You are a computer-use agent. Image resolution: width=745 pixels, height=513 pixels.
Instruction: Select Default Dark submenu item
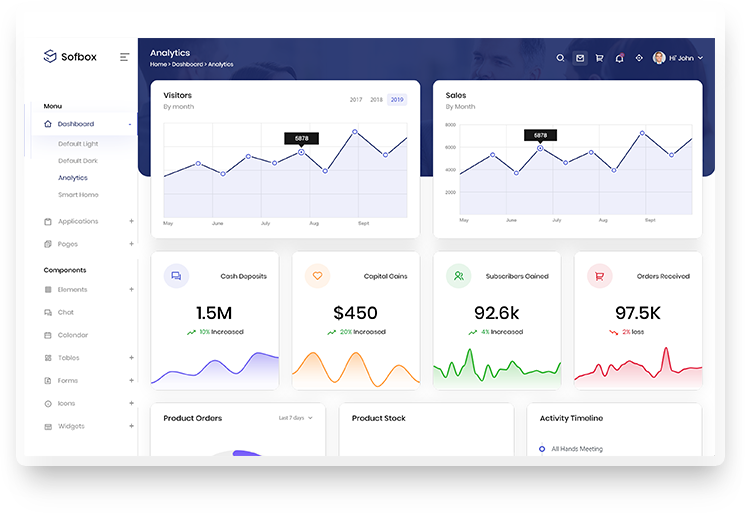[x=78, y=161]
